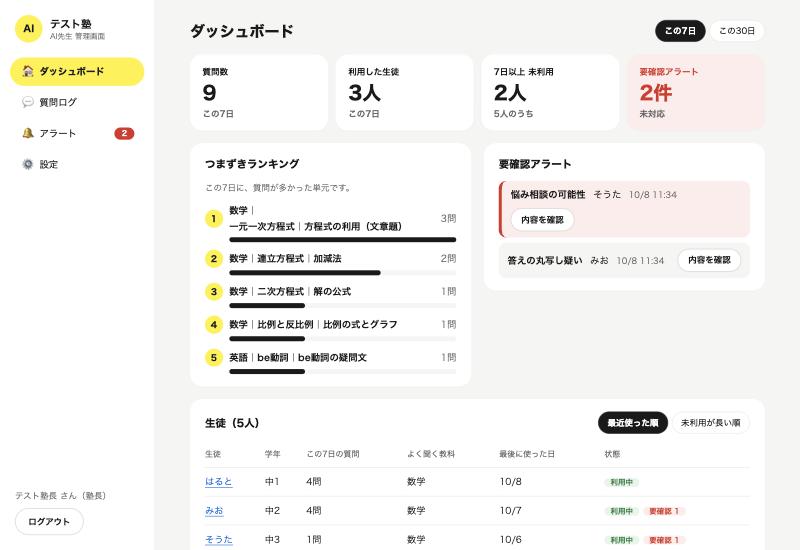Screen dimensions: 800x550
Task: Click 内容を確認 for 答えの丸写し疑い alert
Action: click(709, 260)
